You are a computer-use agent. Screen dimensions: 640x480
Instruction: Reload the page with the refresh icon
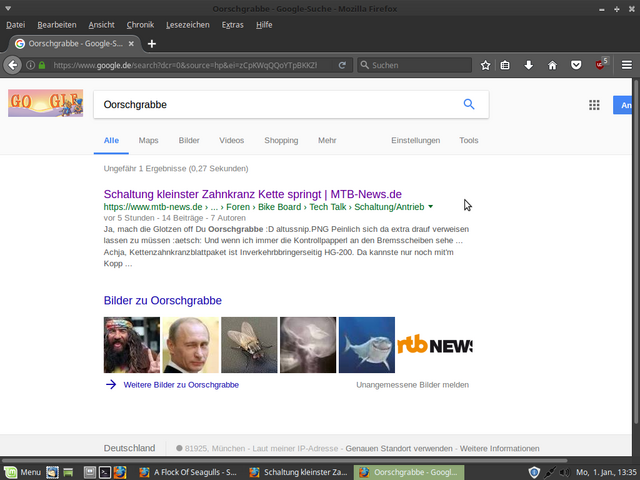(342, 65)
